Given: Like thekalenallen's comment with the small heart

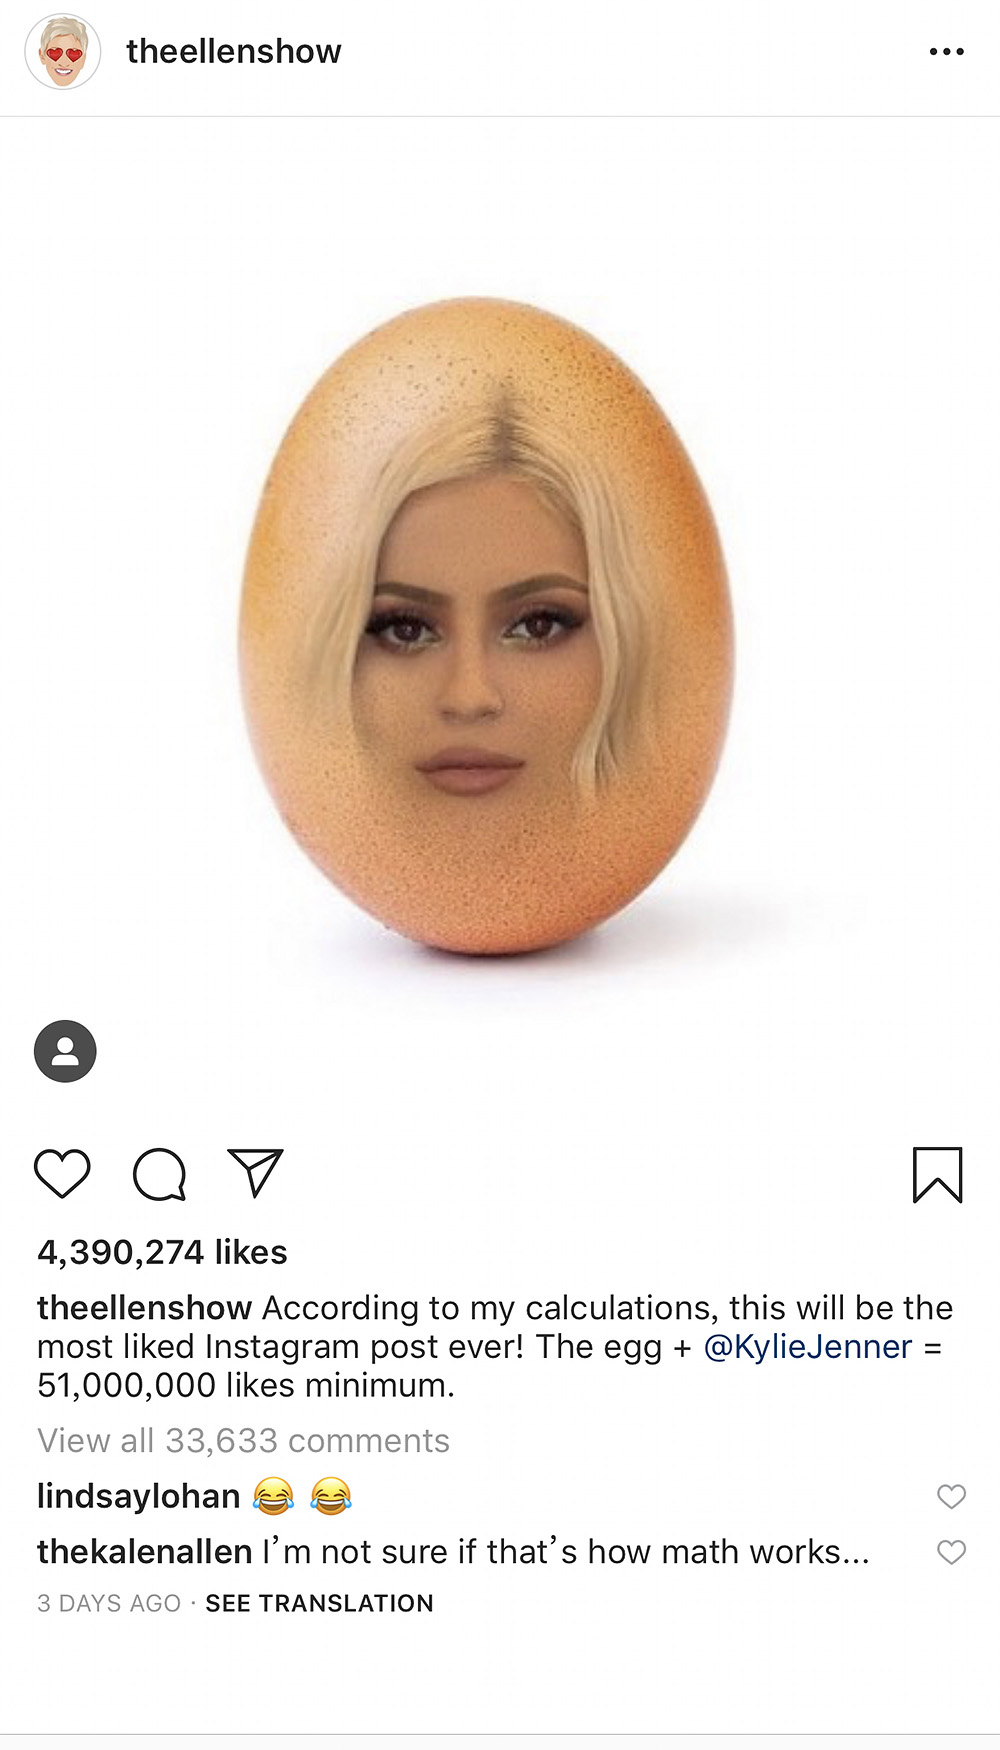Looking at the screenshot, I should [x=951, y=1552].
